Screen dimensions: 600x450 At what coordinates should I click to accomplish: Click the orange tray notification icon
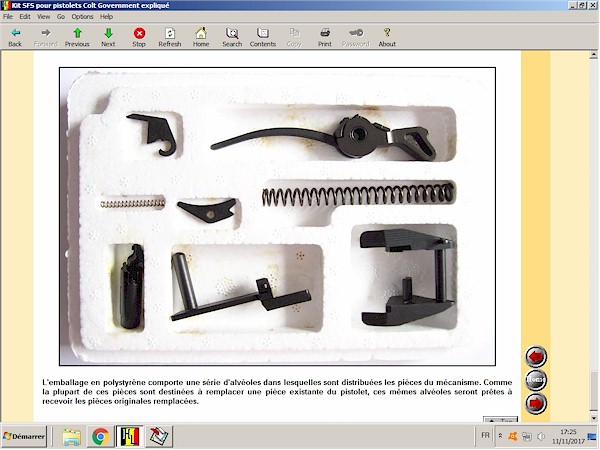coord(513,436)
